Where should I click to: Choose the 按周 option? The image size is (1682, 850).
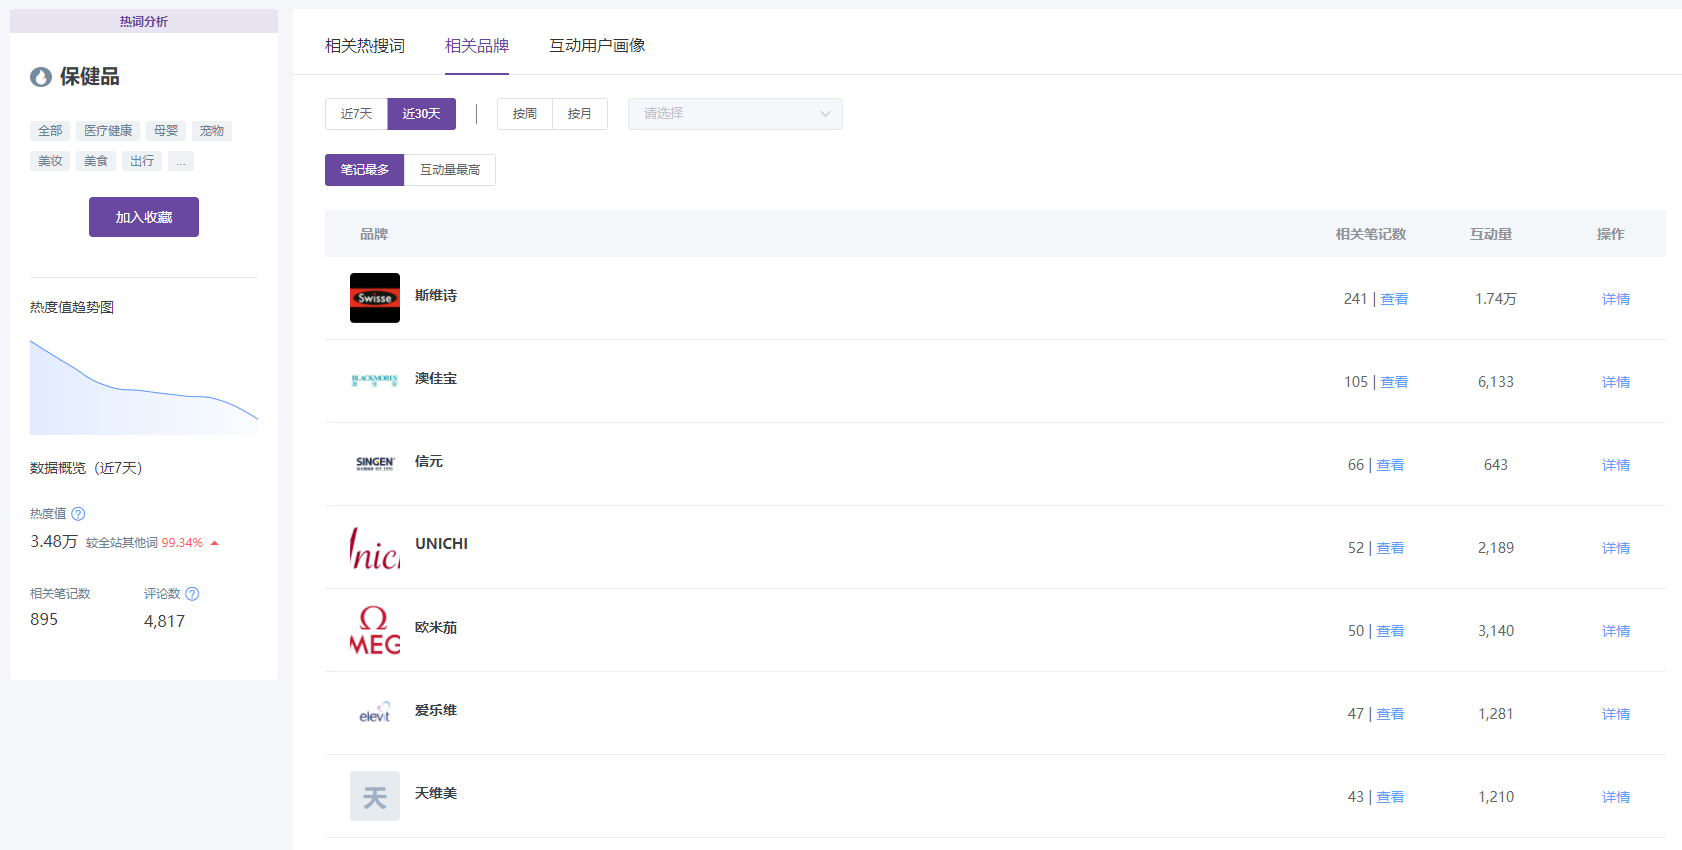click(525, 114)
